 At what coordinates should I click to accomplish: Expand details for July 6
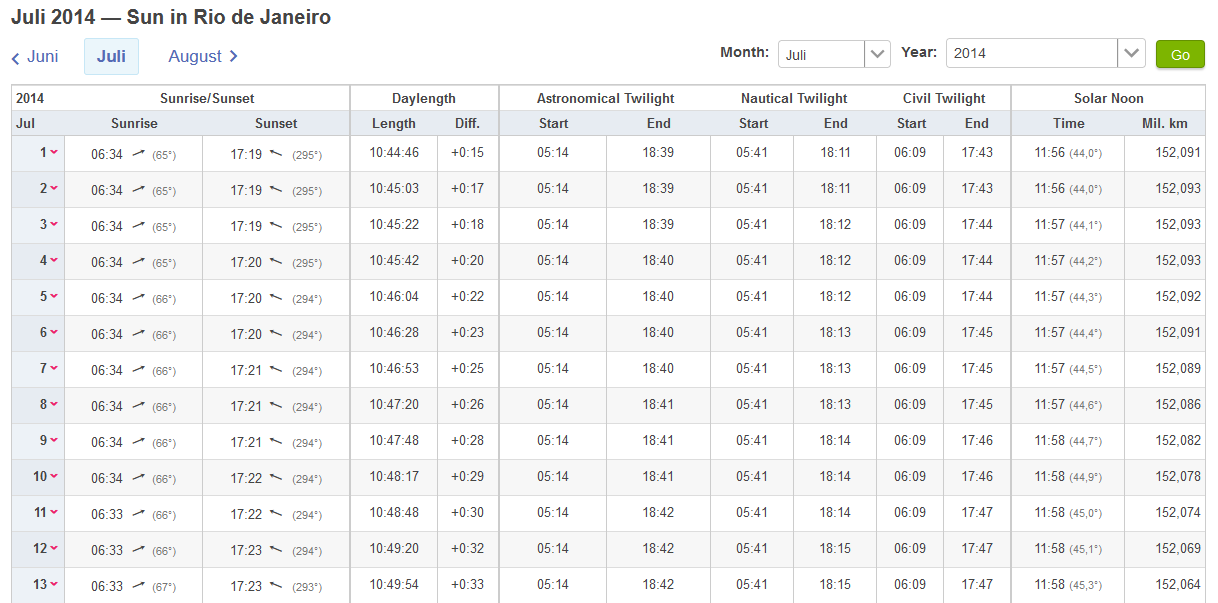click(53, 333)
